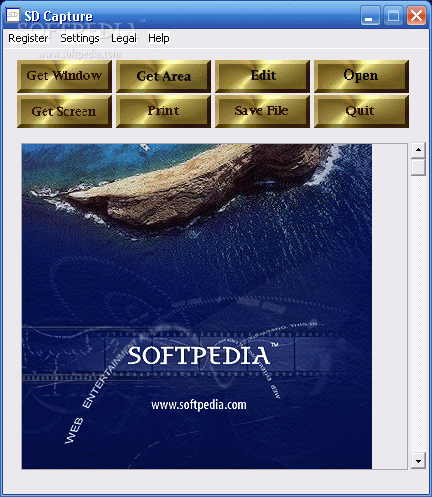Select the Get Area capture button
This screenshot has width=432, height=497.
(x=163, y=76)
